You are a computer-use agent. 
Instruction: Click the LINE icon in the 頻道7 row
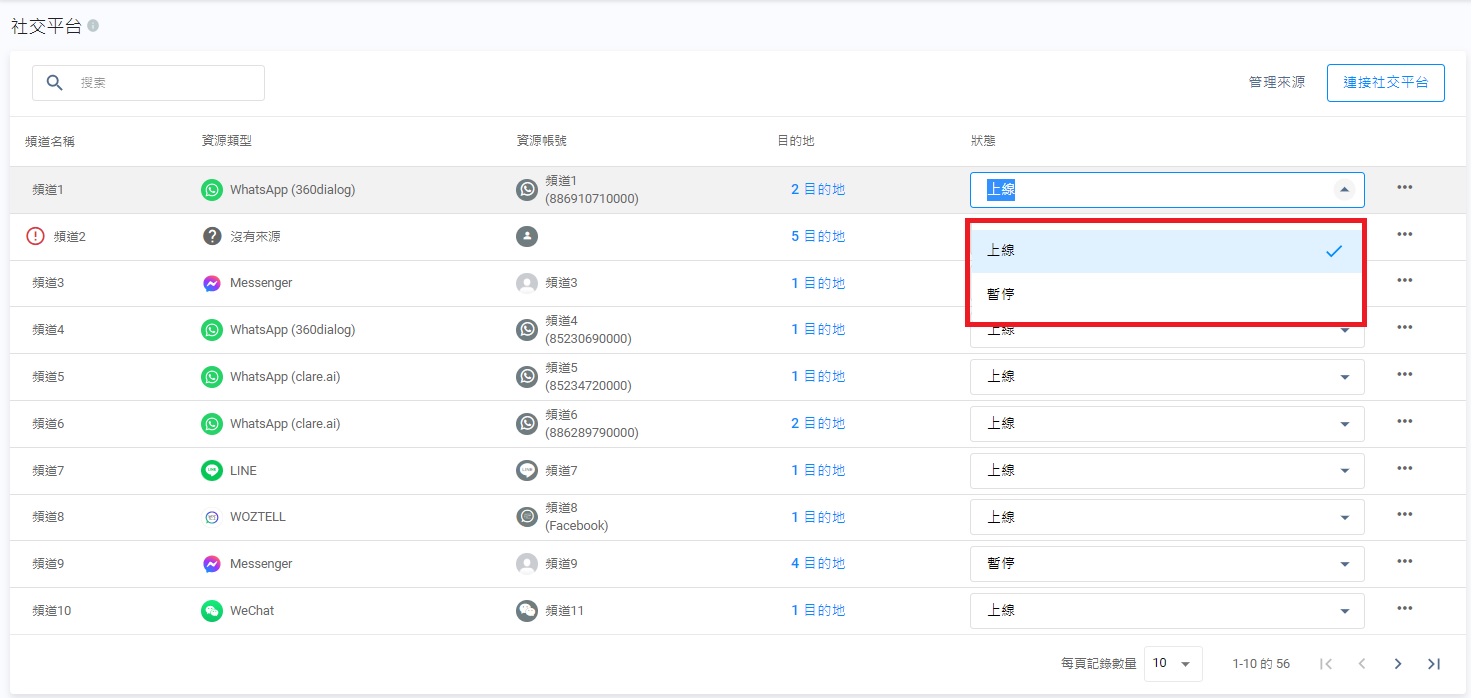tap(212, 470)
